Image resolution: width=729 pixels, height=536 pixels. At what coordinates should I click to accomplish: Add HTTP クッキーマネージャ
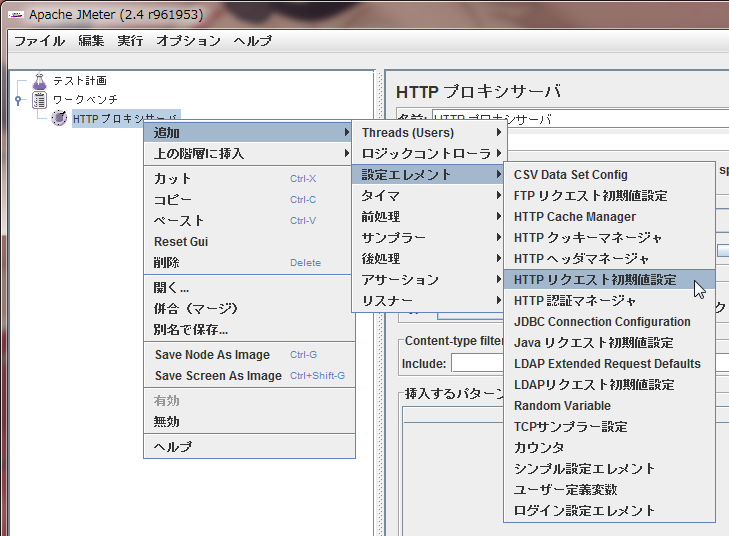[x=609, y=238]
